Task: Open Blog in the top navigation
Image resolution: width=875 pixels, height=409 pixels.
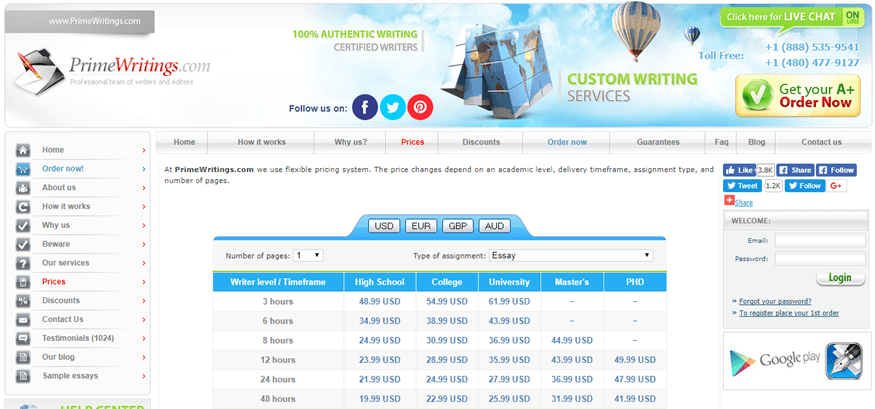Action: [757, 142]
